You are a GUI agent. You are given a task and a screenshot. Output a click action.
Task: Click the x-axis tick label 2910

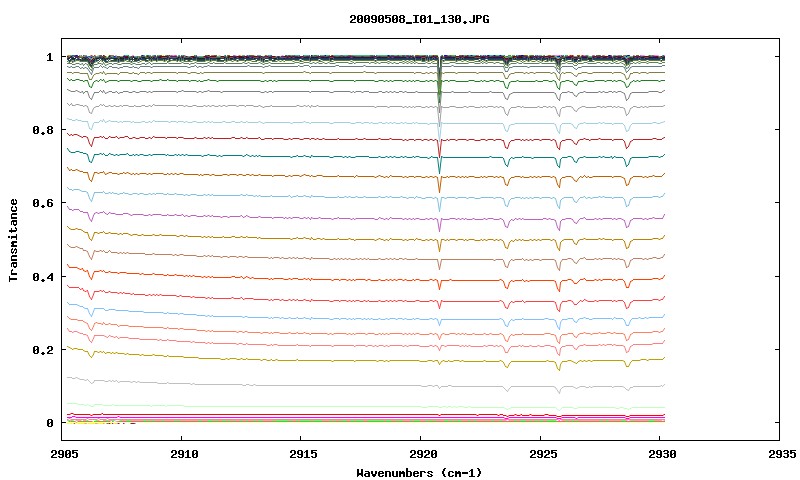184,454
